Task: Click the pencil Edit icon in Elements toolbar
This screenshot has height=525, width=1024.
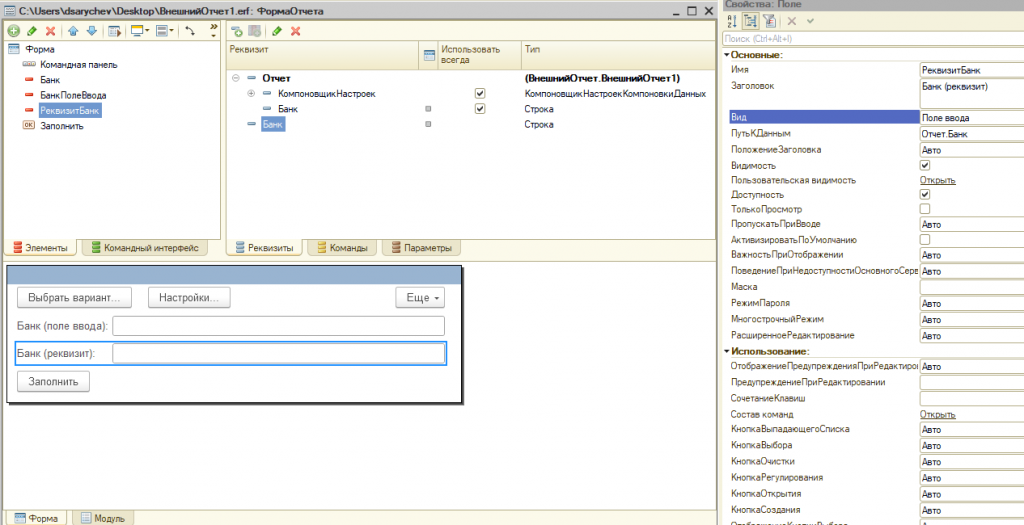Action: click(x=31, y=31)
